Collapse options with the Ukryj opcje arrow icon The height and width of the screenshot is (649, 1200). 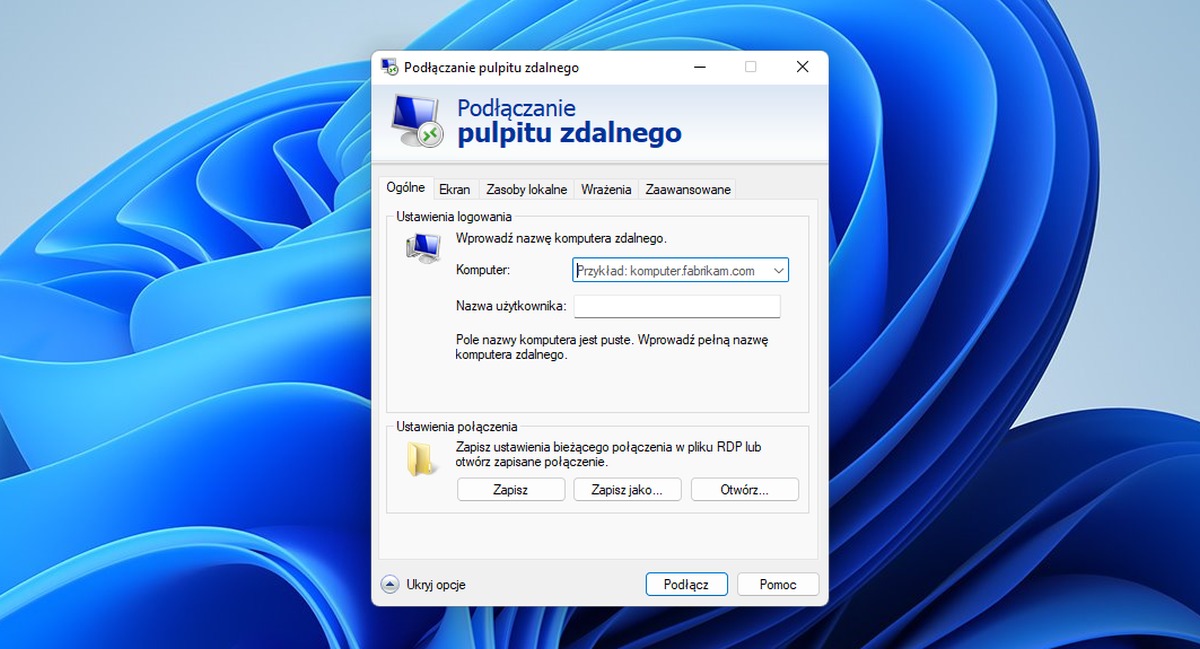(x=390, y=585)
